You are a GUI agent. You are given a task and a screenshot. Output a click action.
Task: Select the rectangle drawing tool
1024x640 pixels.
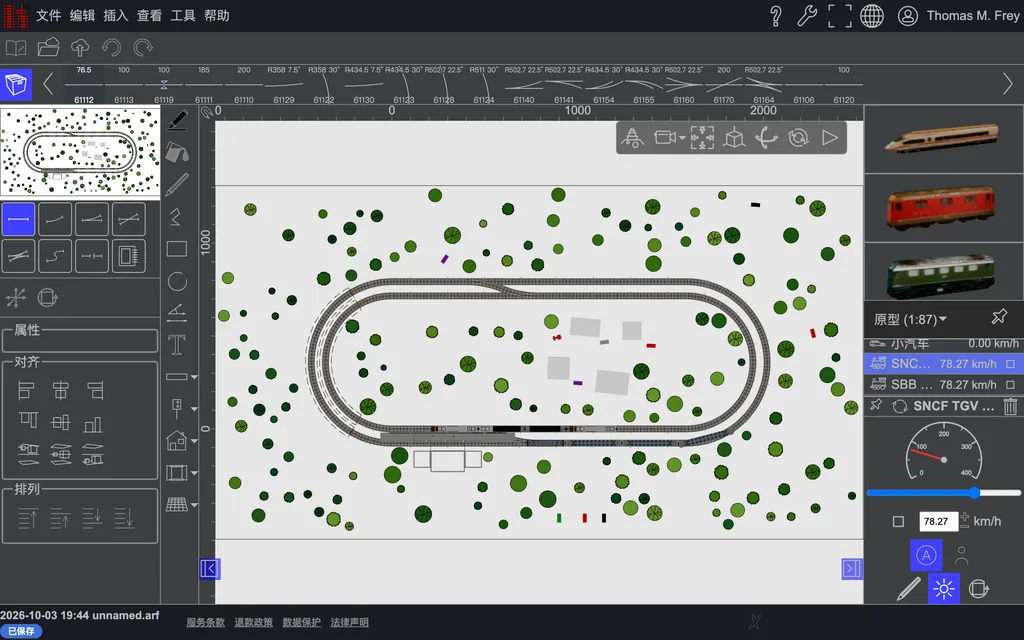point(177,249)
